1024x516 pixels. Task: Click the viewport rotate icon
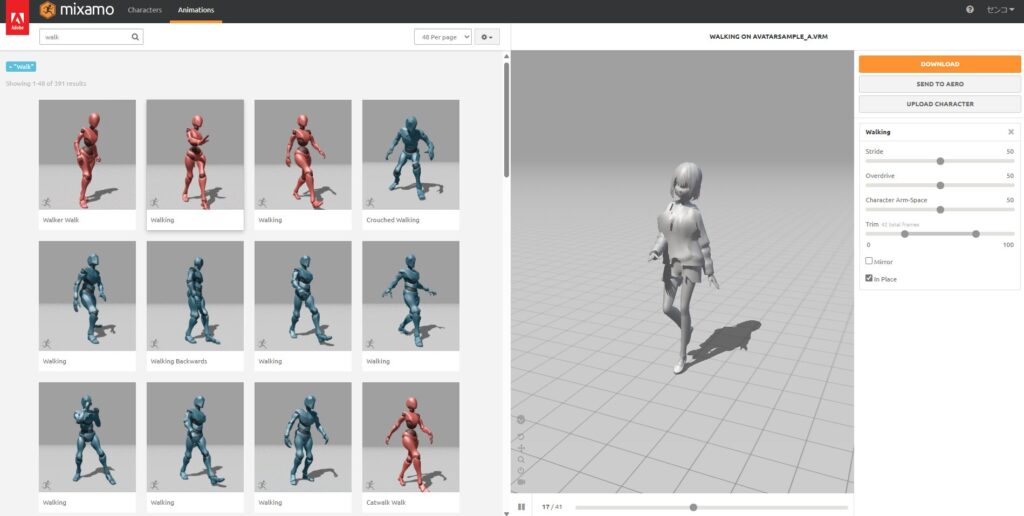(x=521, y=436)
